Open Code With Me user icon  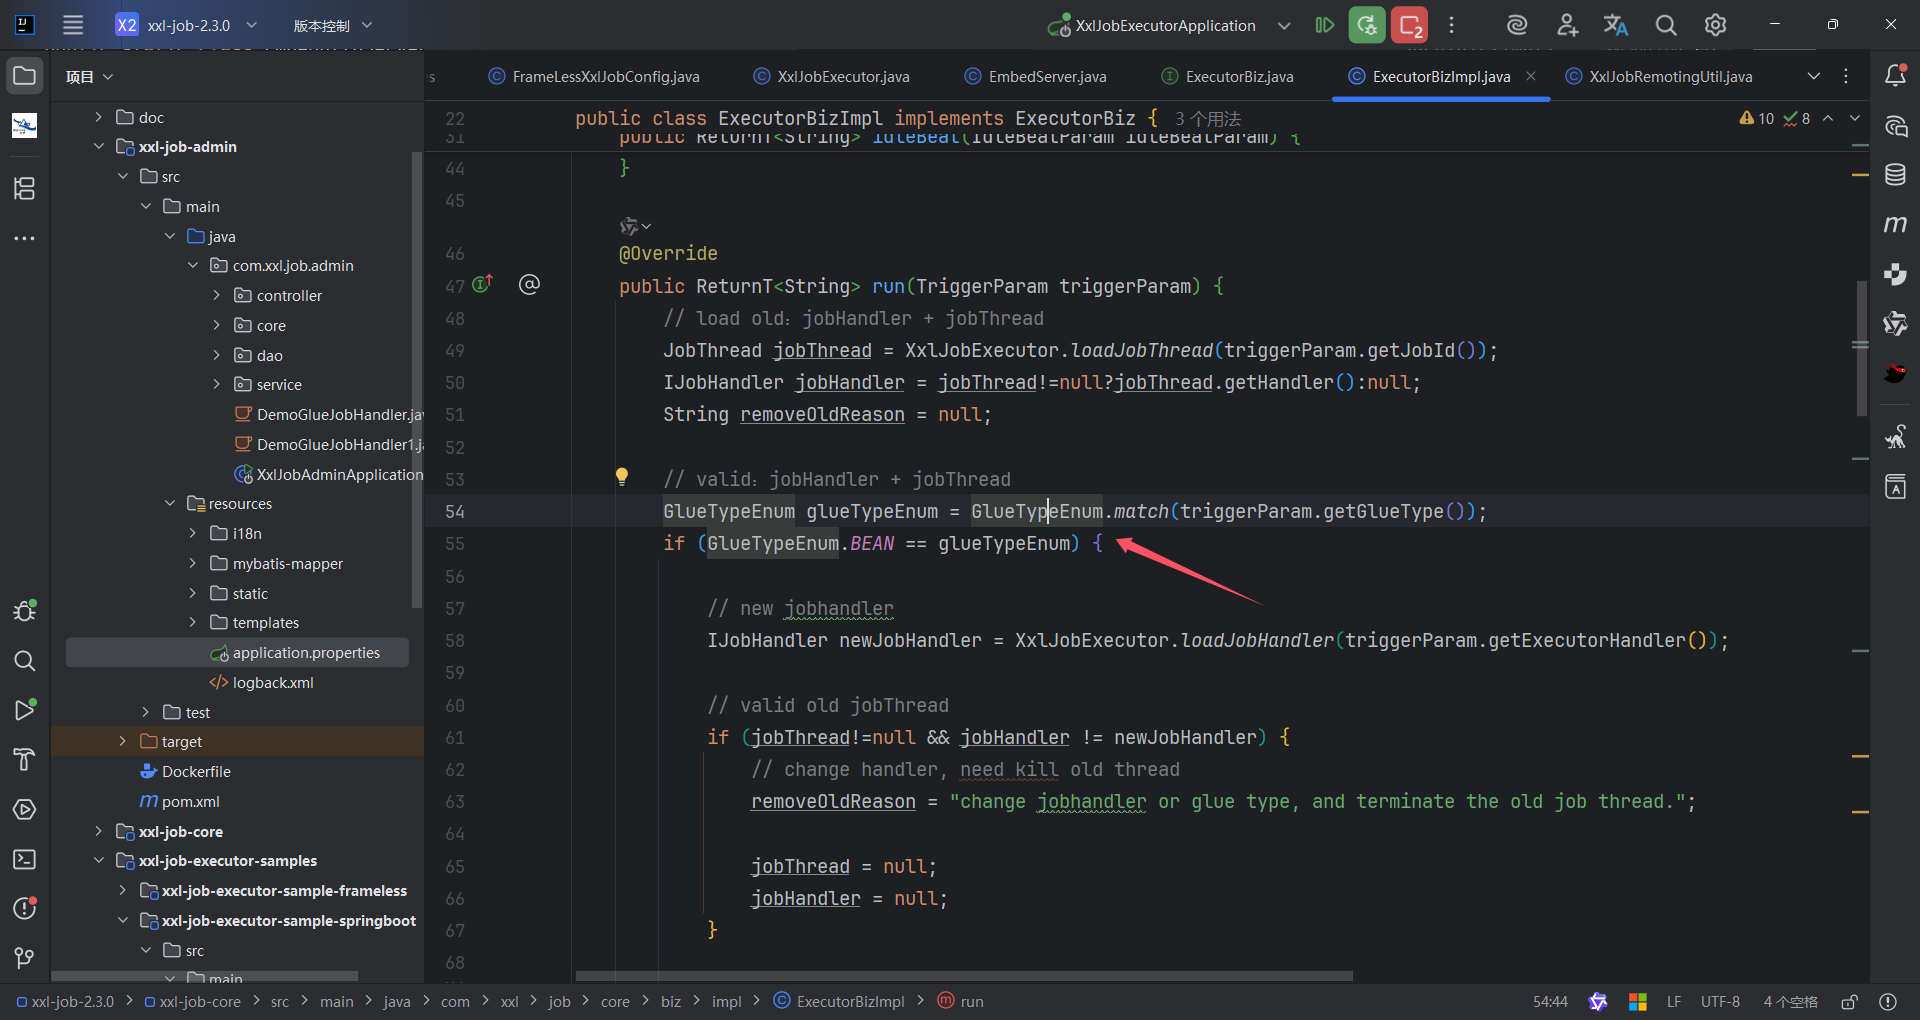tap(1567, 25)
